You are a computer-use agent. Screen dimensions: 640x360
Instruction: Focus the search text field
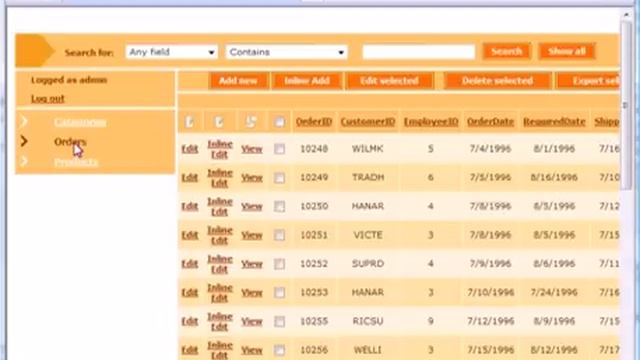[x=418, y=52]
